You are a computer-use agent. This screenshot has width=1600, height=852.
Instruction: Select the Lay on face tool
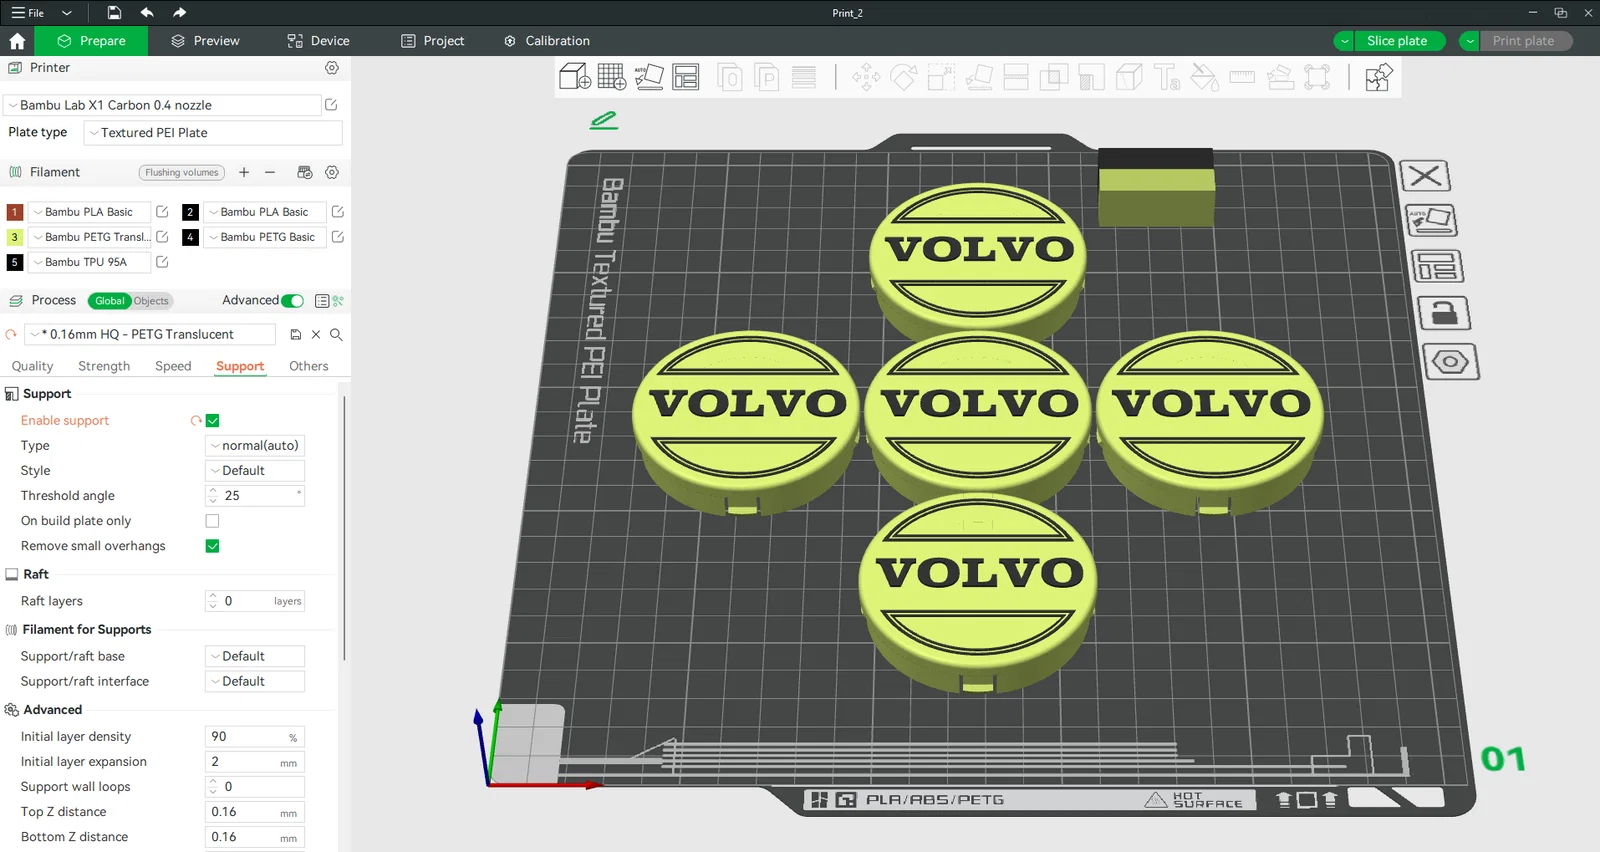tap(979, 77)
